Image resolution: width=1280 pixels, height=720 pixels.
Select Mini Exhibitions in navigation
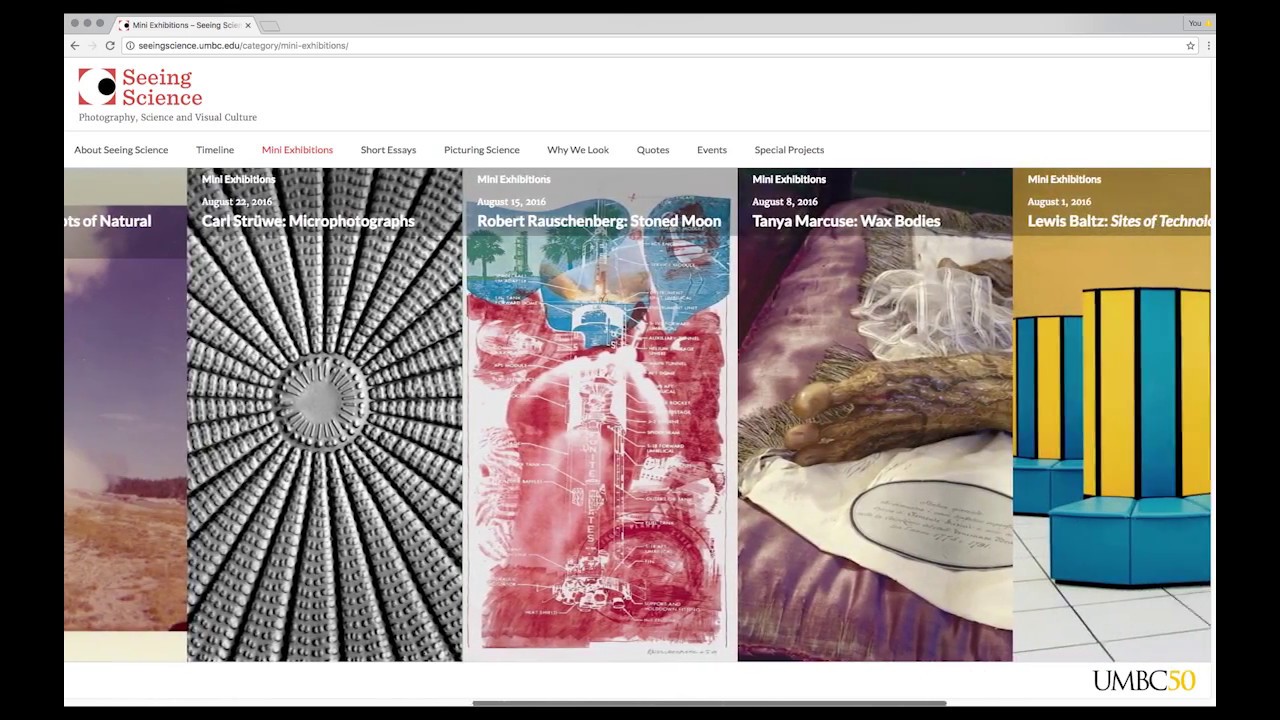(x=297, y=150)
